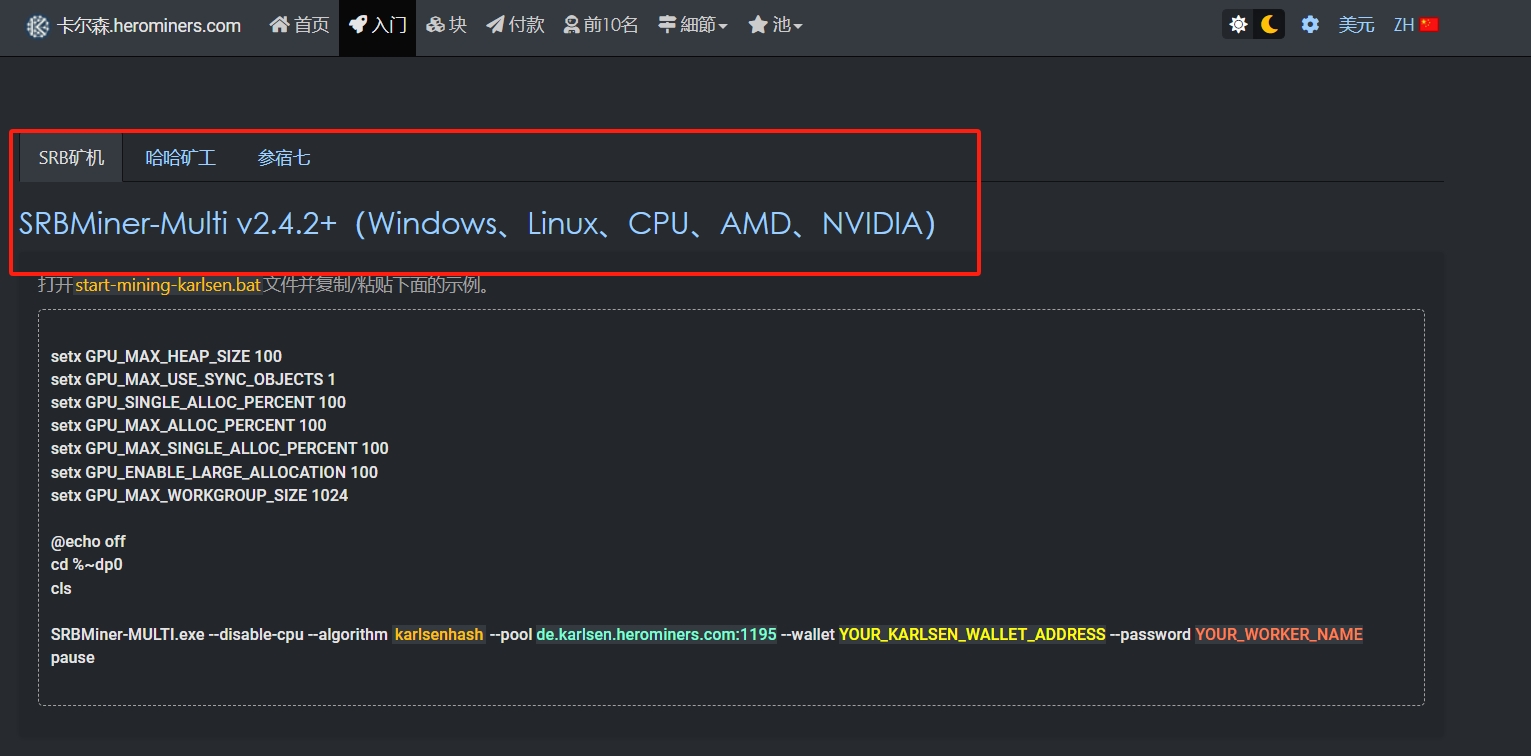The height and width of the screenshot is (756, 1531).
Task: Switch to dark theme with moon icon
Action: [1269, 25]
